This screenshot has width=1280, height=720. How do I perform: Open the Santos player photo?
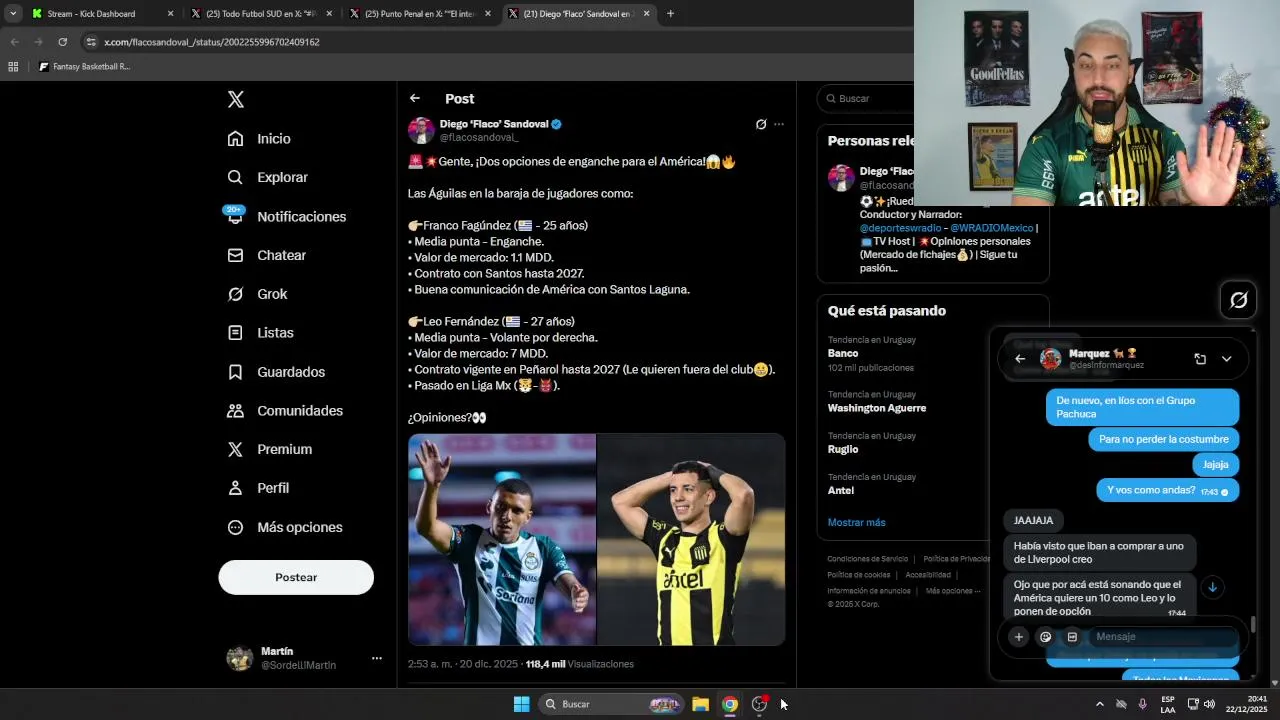tap(502, 539)
